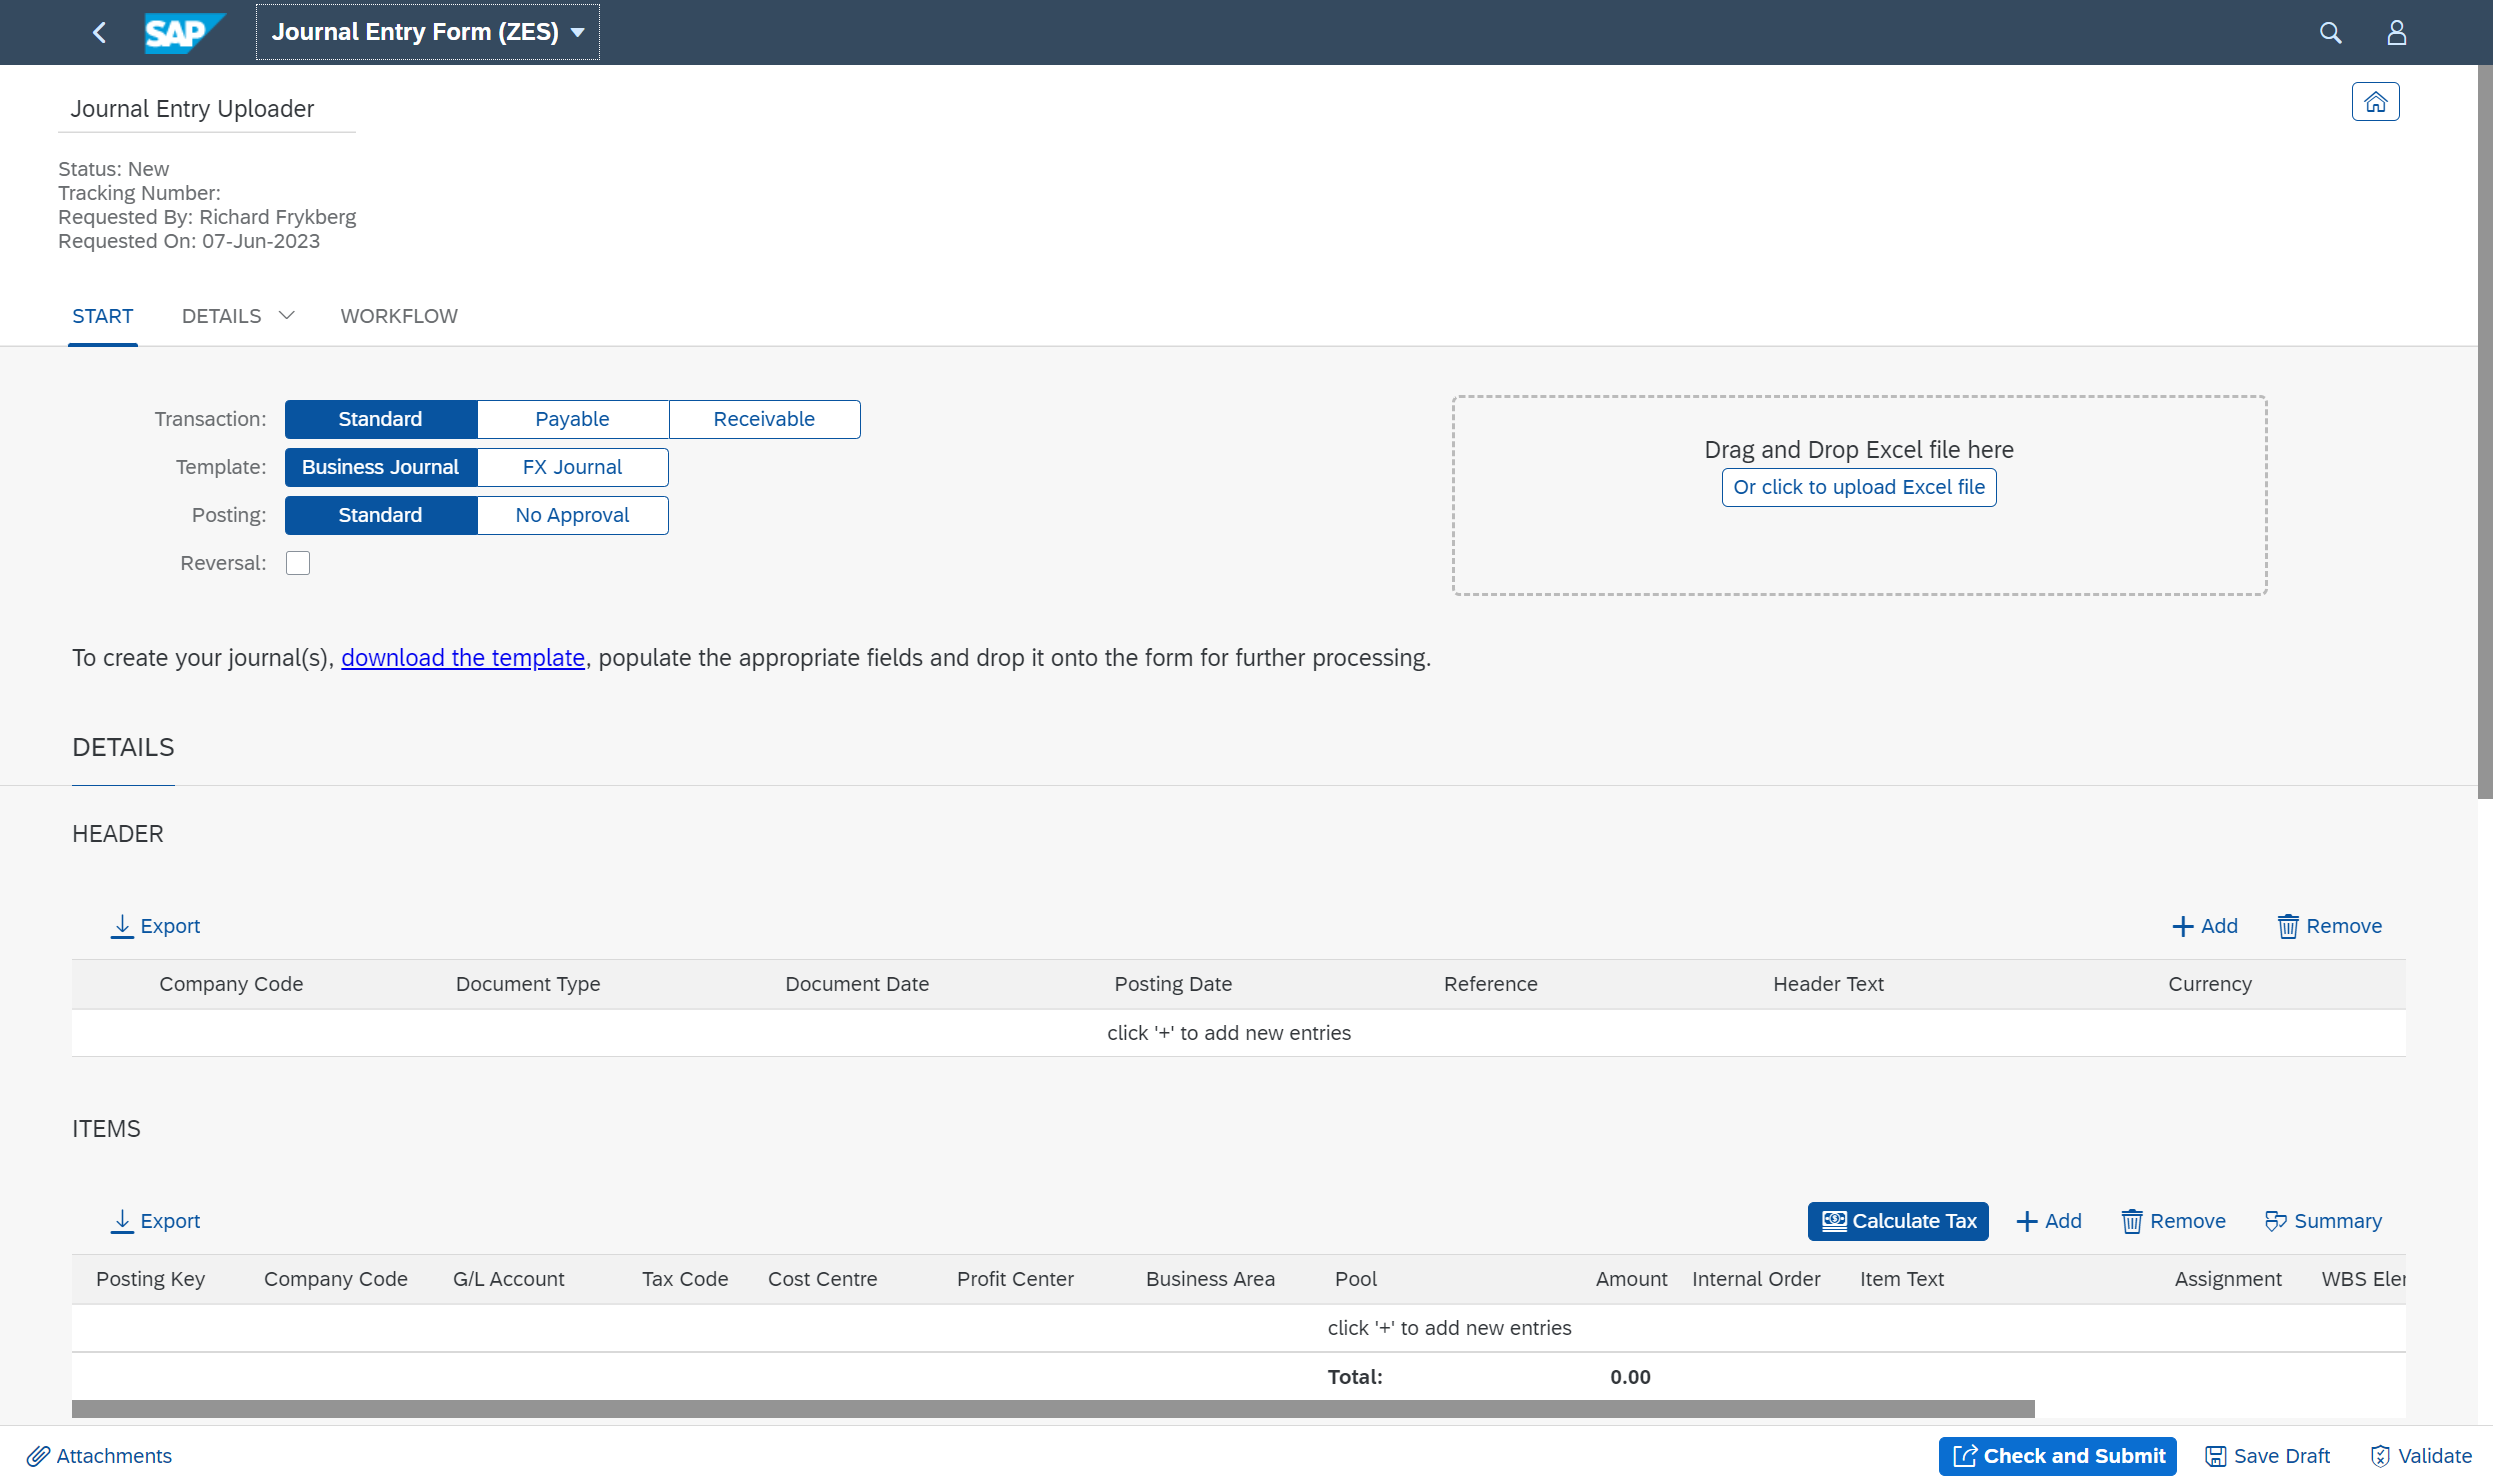This screenshot has height=1483, width=2493.
Task: Add a new Header entry row
Action: pyautogui.click(x=2206, y=925)
